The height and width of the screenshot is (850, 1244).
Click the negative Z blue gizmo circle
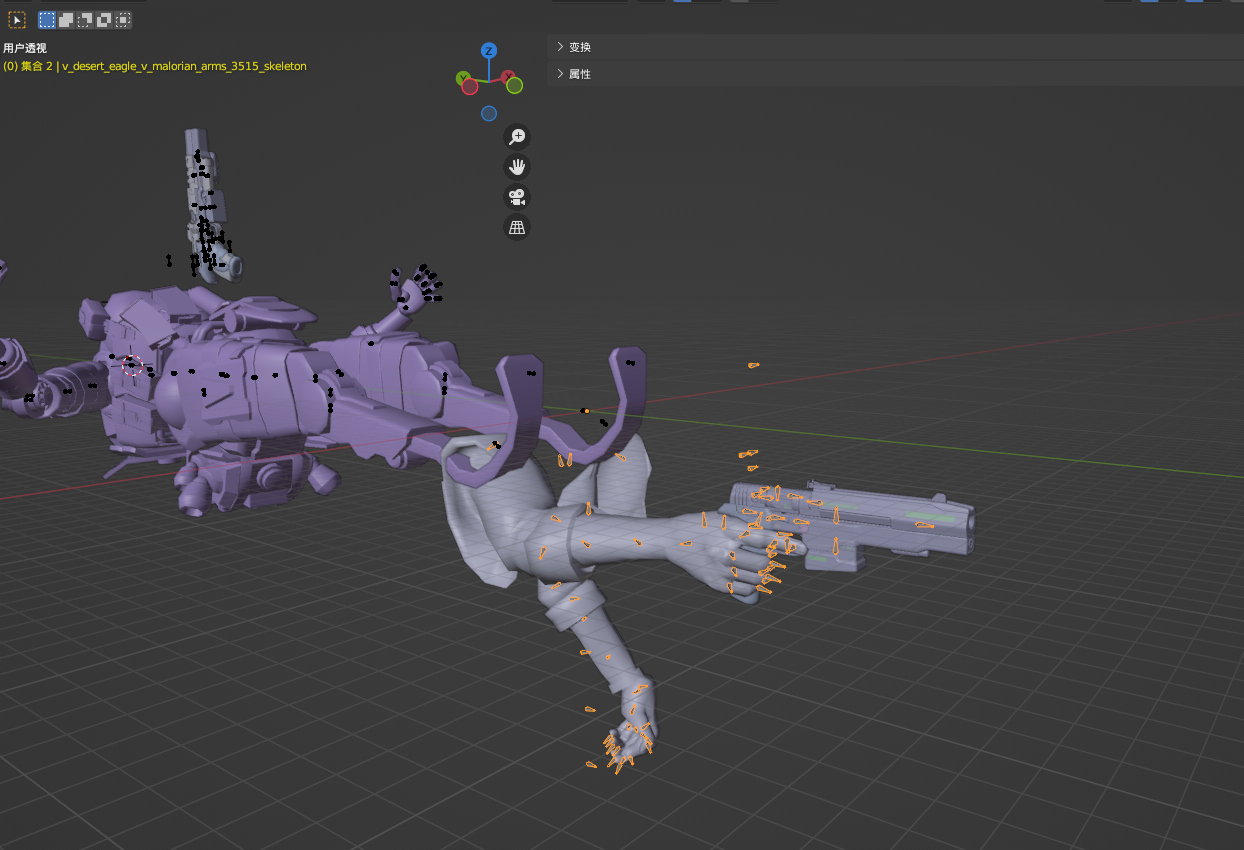pos(489,114)
